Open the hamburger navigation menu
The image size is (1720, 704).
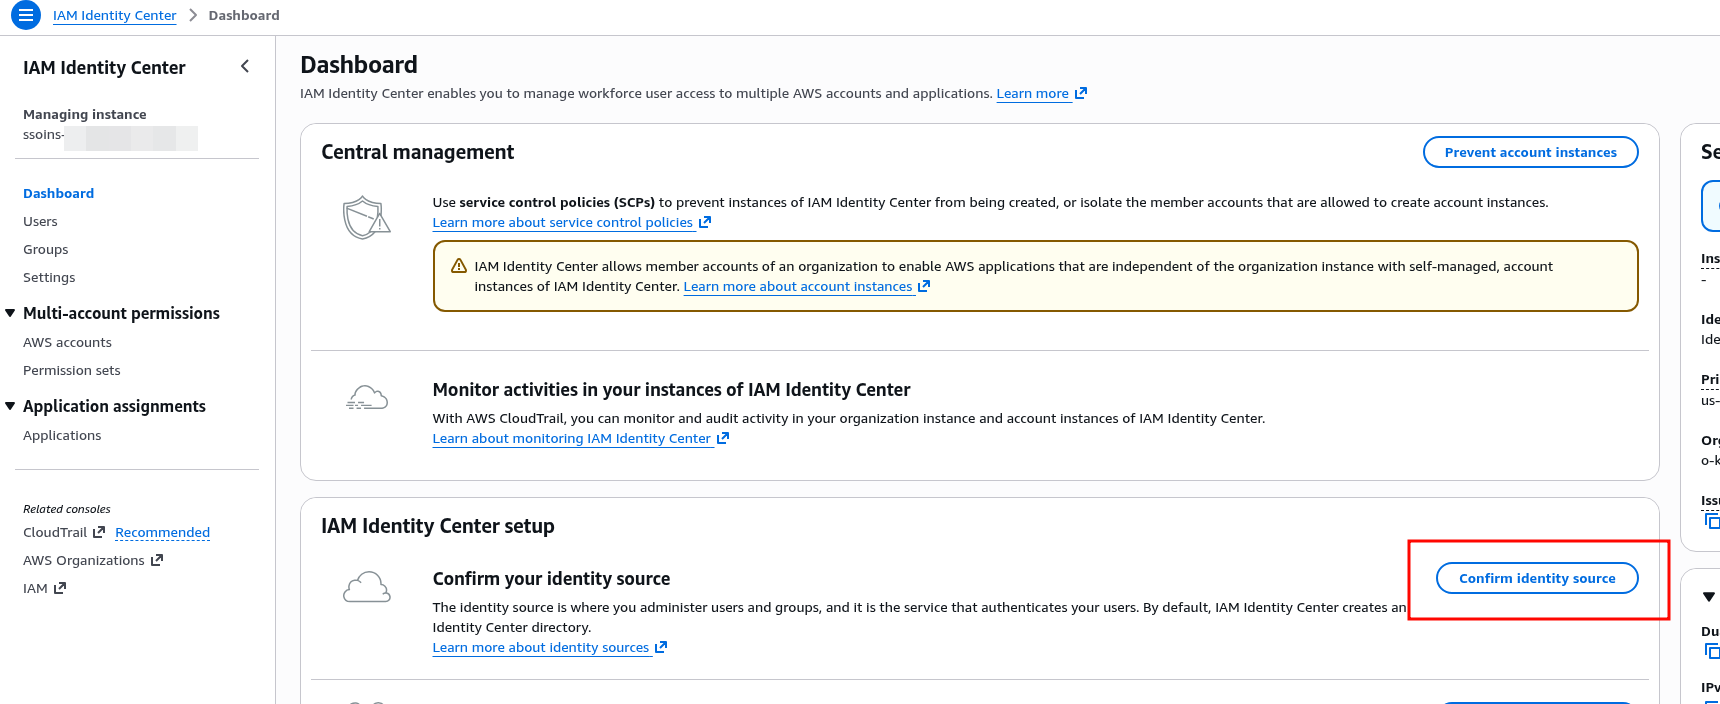point(25,15)
